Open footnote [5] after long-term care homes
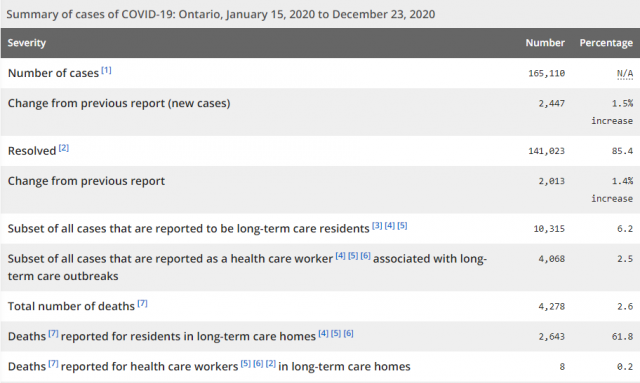The width and height of the screenshot is (640, 383). (x=336, y=333)
